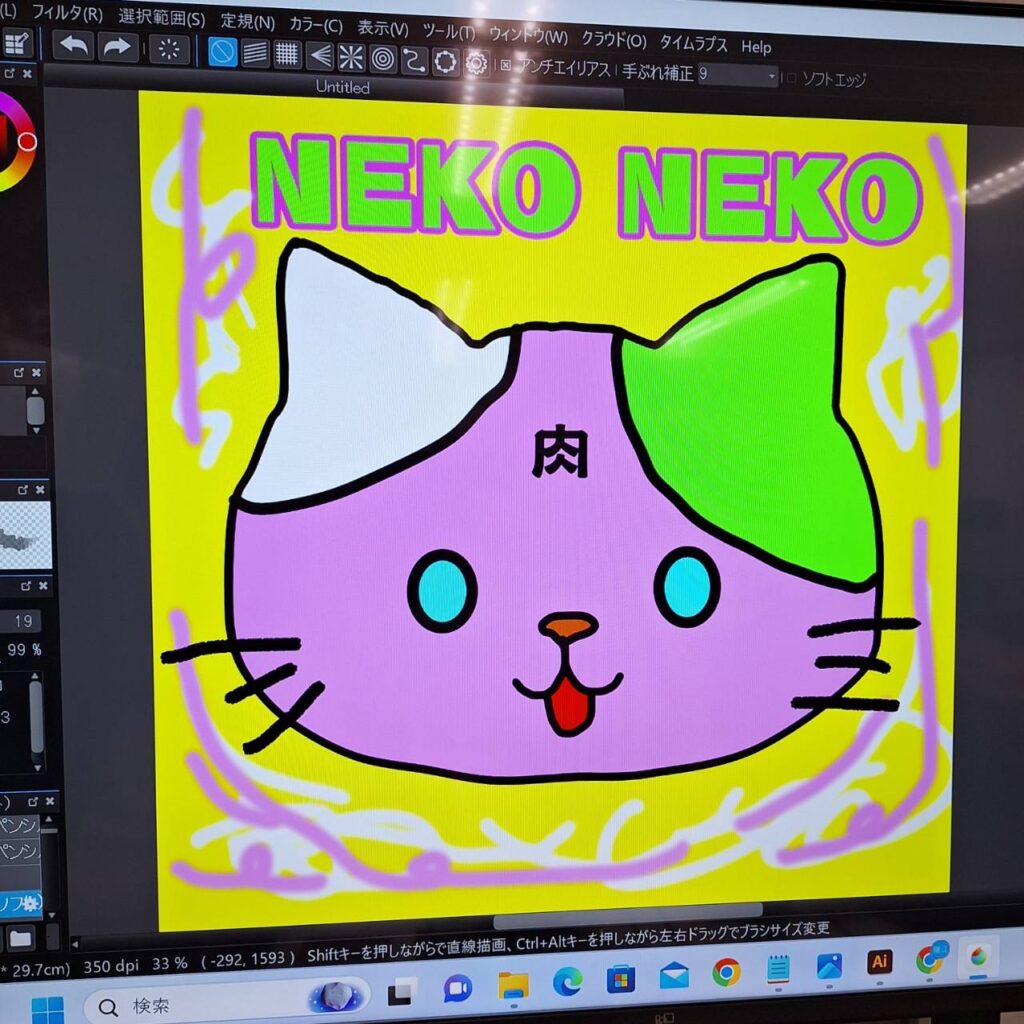
Task: Select the radial lines snap guide
Action: pyautogui.click(x=351, y=57)
